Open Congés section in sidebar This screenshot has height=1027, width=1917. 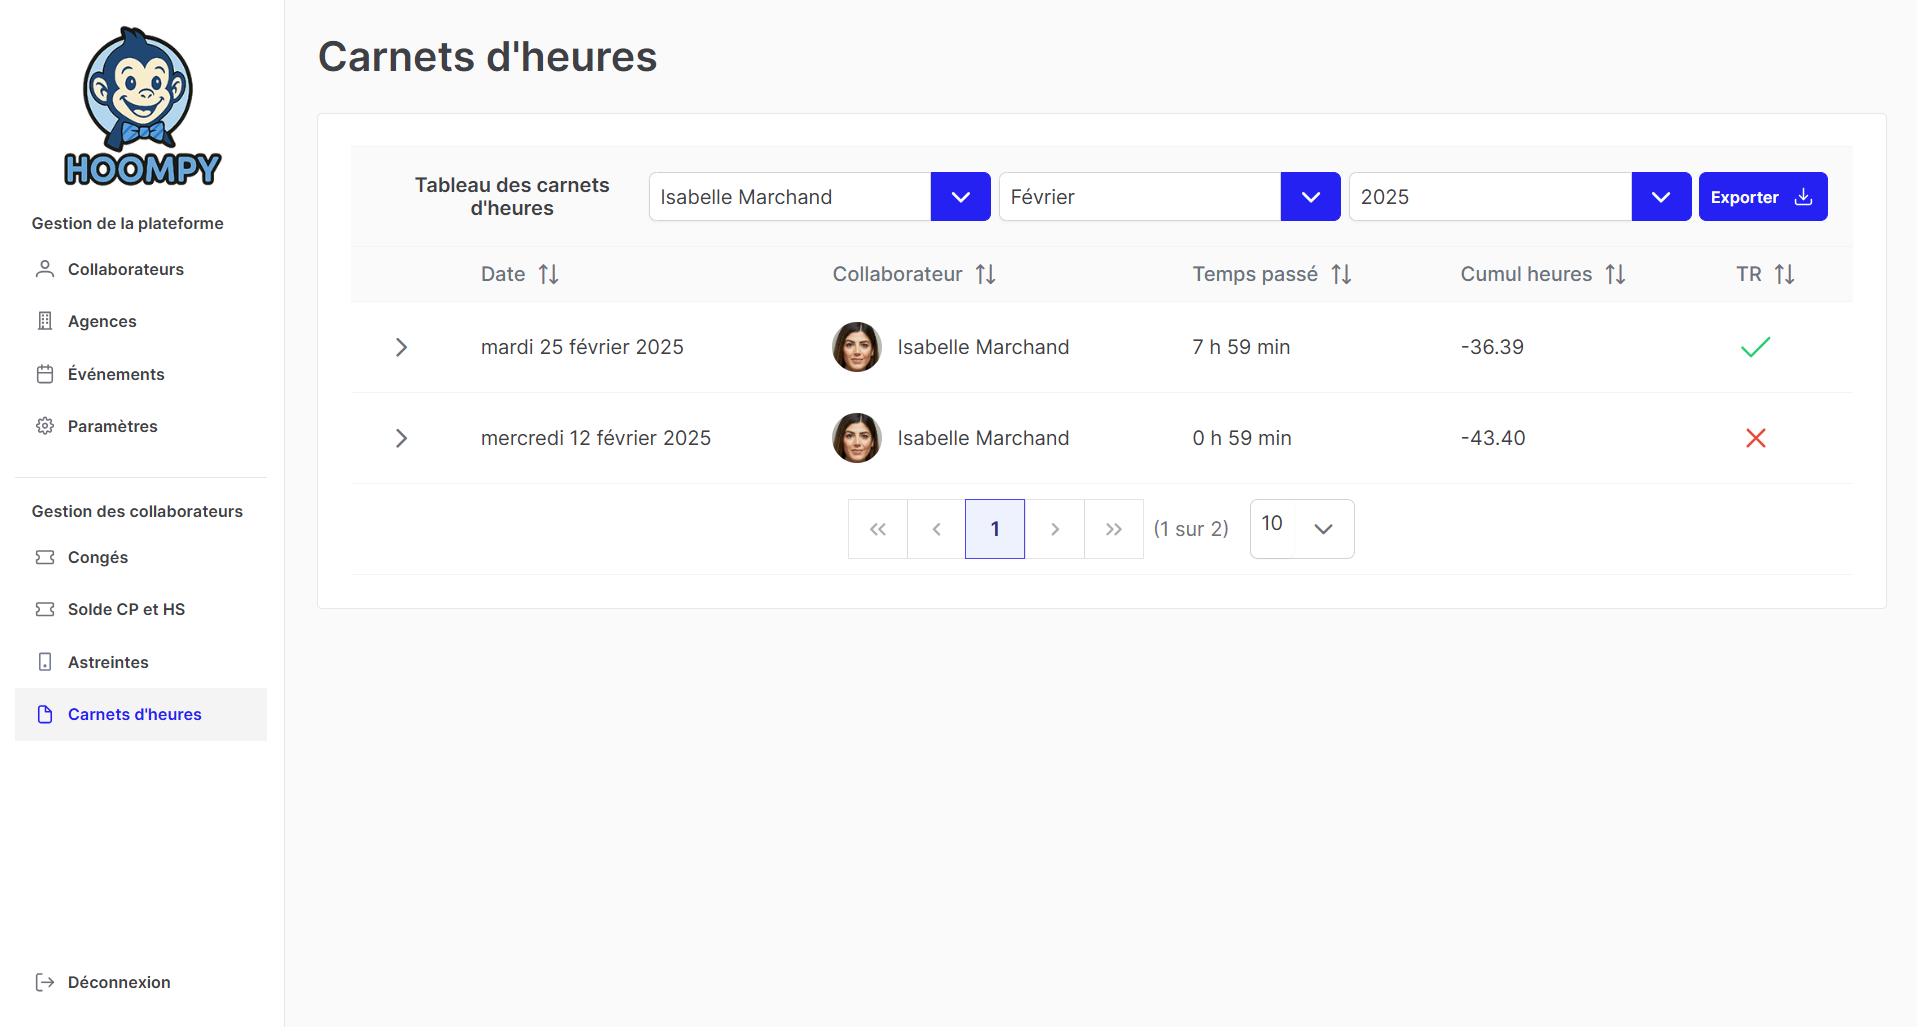point(97,557)
